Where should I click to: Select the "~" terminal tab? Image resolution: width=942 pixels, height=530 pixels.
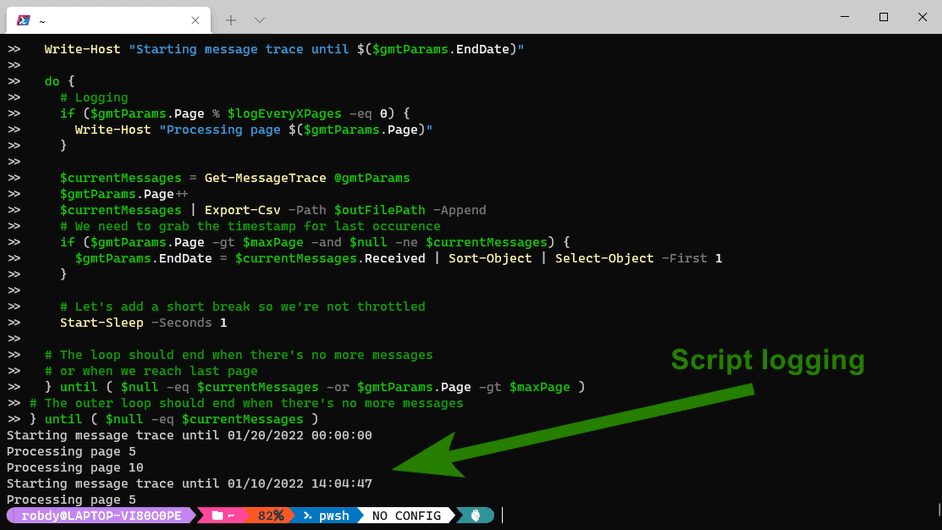(x=108, y=20)
